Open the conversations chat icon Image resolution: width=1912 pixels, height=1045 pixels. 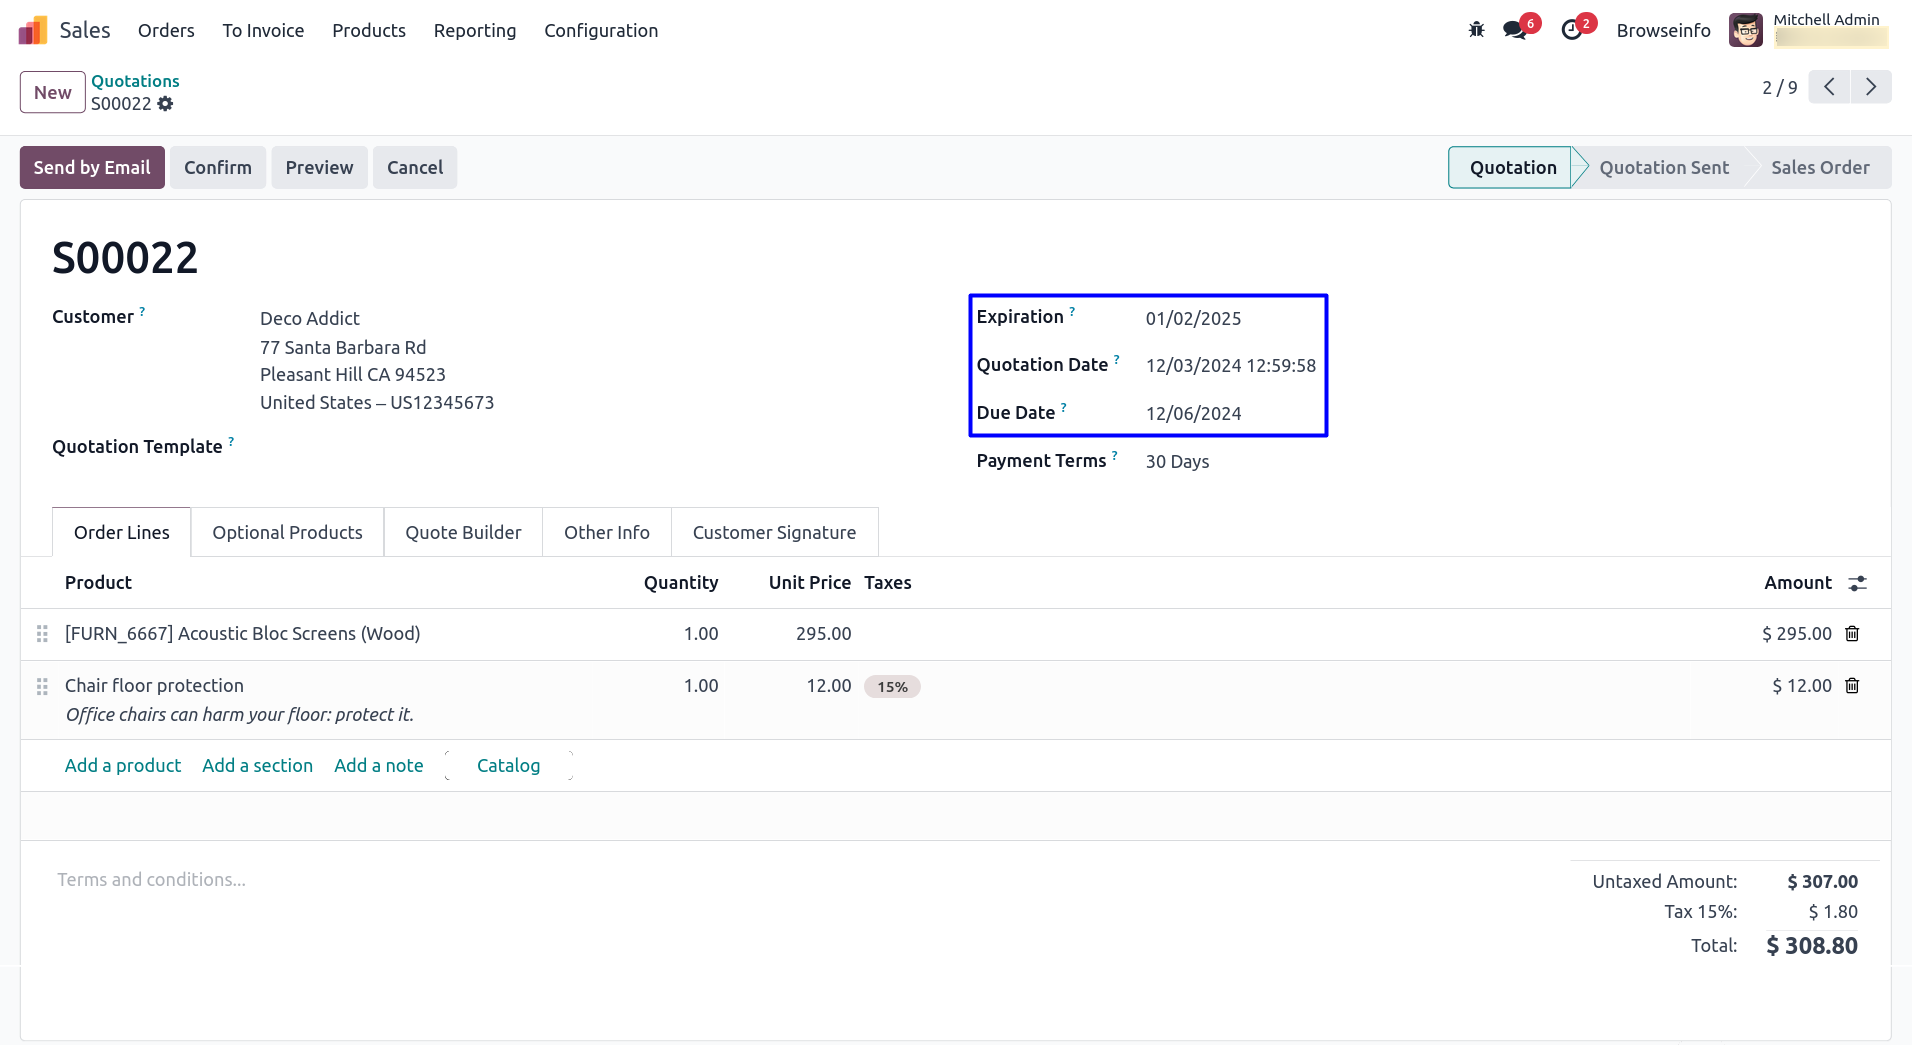tap(1516, 30)
